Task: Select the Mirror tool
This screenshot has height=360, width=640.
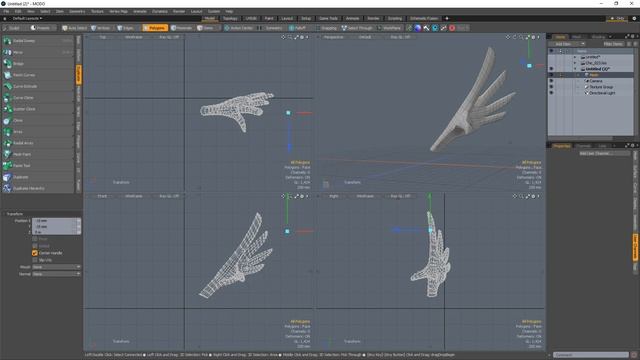Action: pos(38,52)
